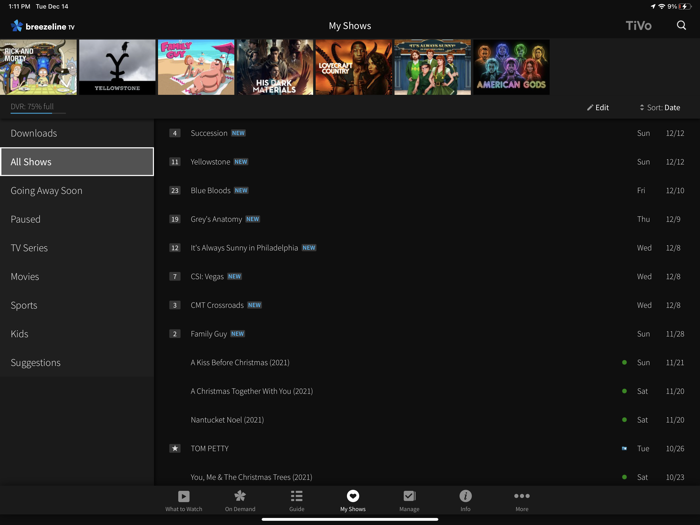The image size is (700, 525).
Task: Show Going Away Soon category
Action: (x=77, y=191)
